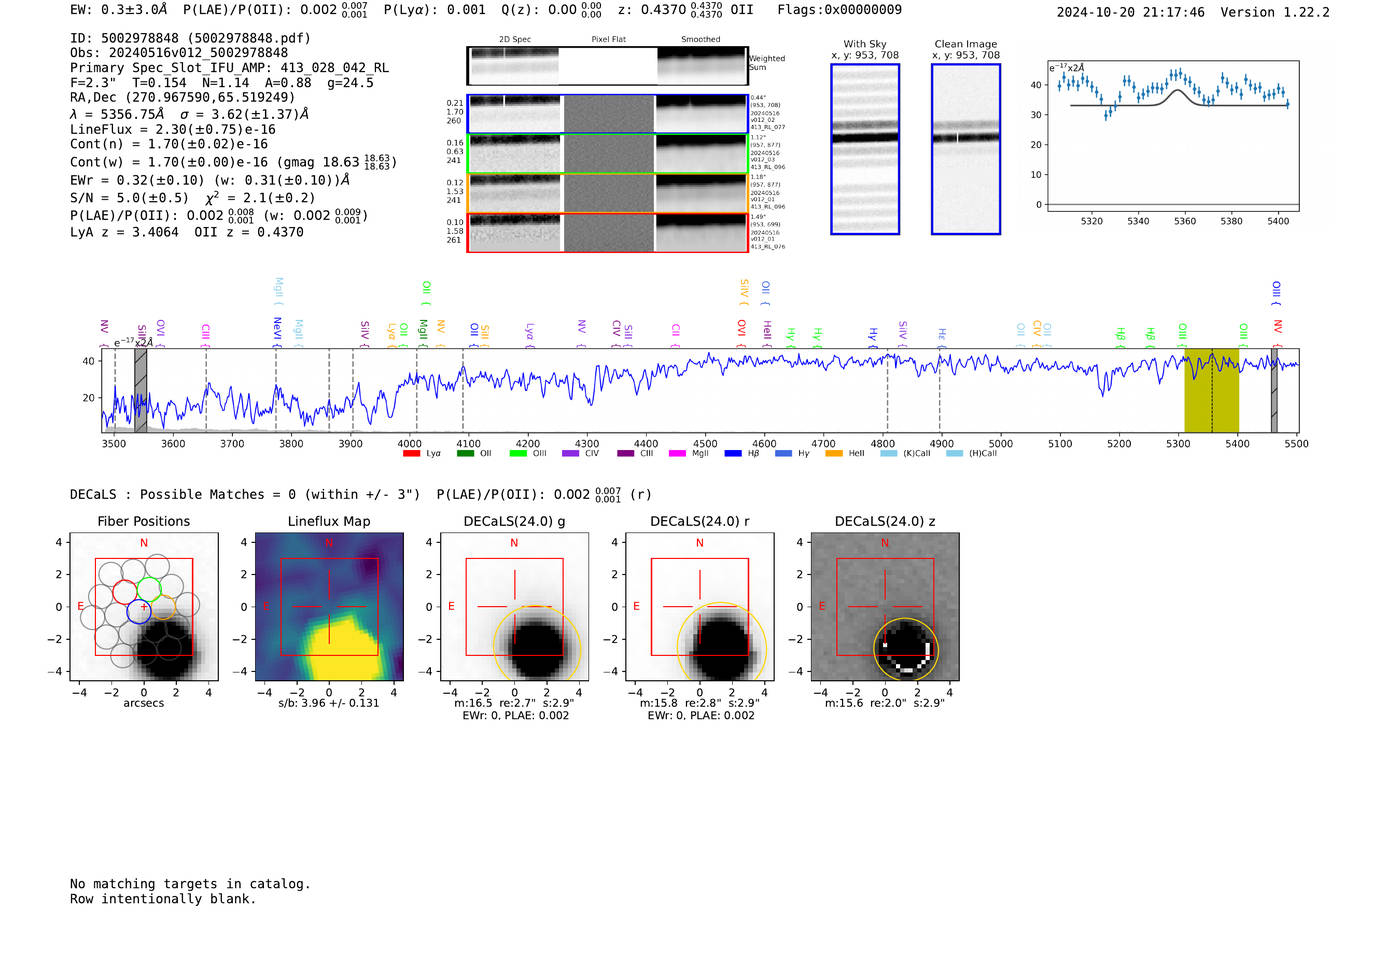This screenshot has height=953, width=1400.
Task: Click the 'arcsecs' axis label
Action: point(144,703)
